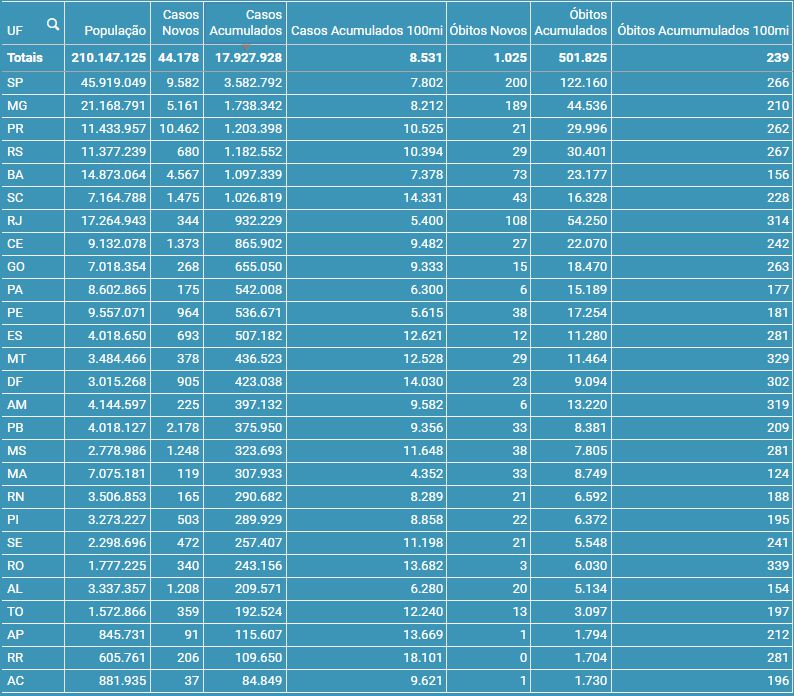Click the AM state row label

pyautogui.click(x=17, y=404)
